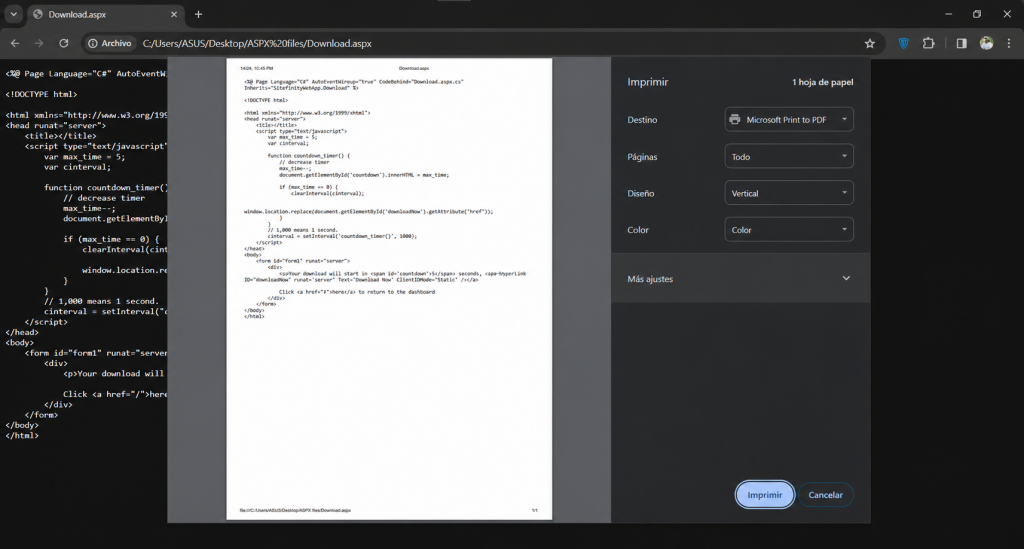Go back with the browser back arrow
This screenshot has width=1024, height=549.
[15, 43]
